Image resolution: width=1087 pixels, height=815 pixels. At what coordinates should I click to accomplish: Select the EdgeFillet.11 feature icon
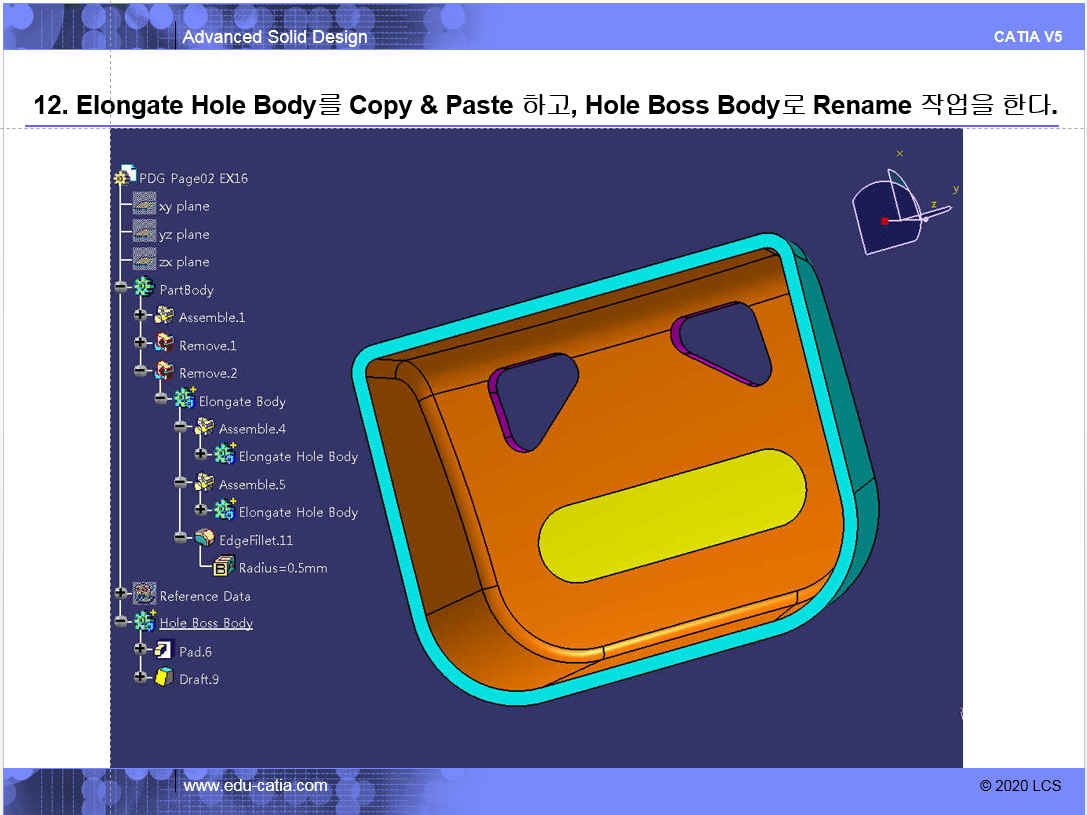pos(204,539)
